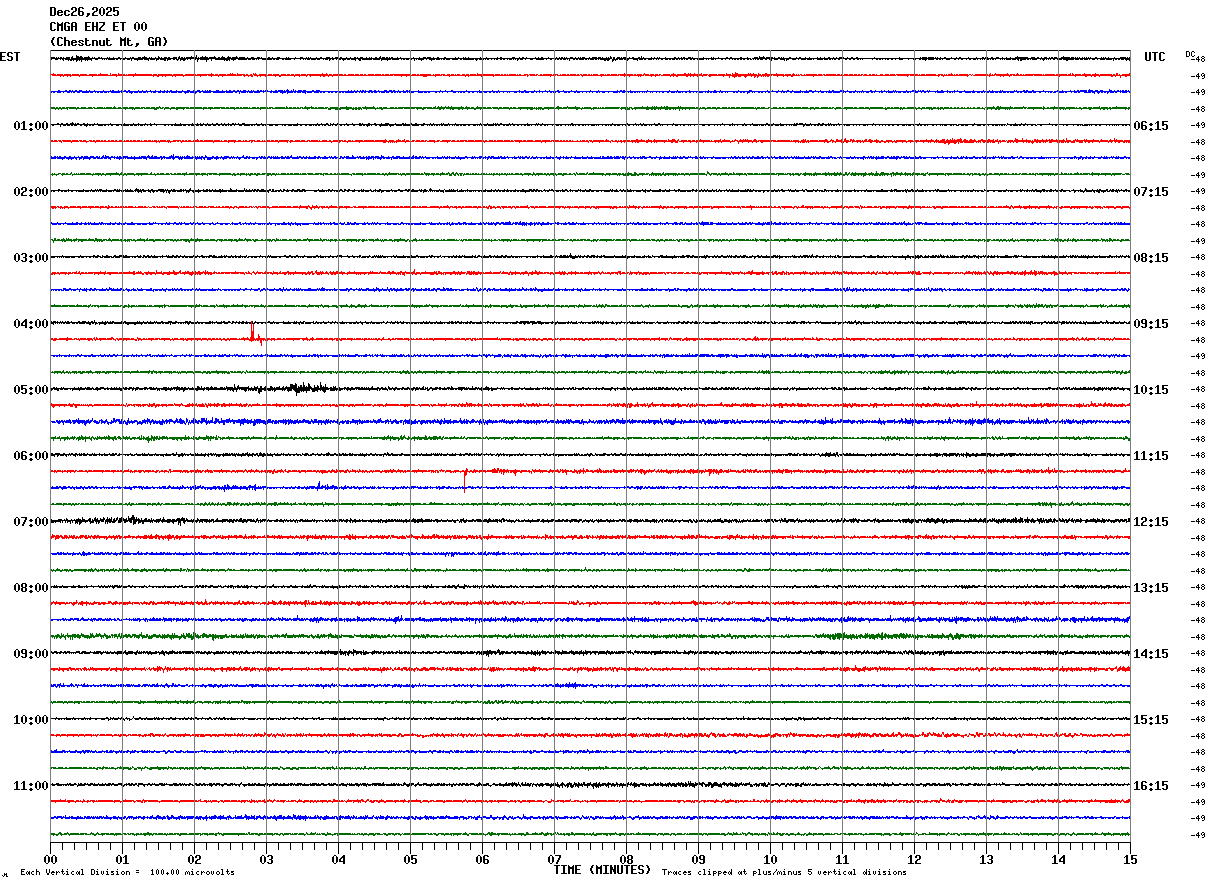1210x886 pixels.
Task: Click the 15 minute tick label on axis
Action: click(x=1130, y=859)
